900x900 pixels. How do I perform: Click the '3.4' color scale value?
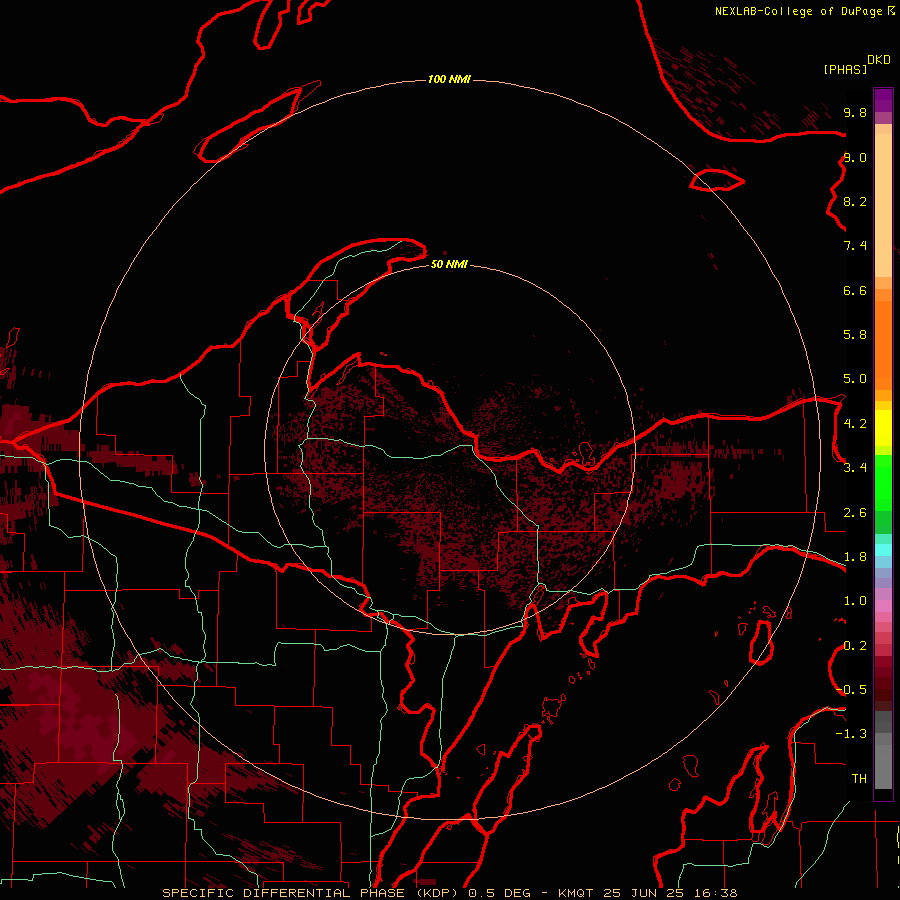[855, 468]
